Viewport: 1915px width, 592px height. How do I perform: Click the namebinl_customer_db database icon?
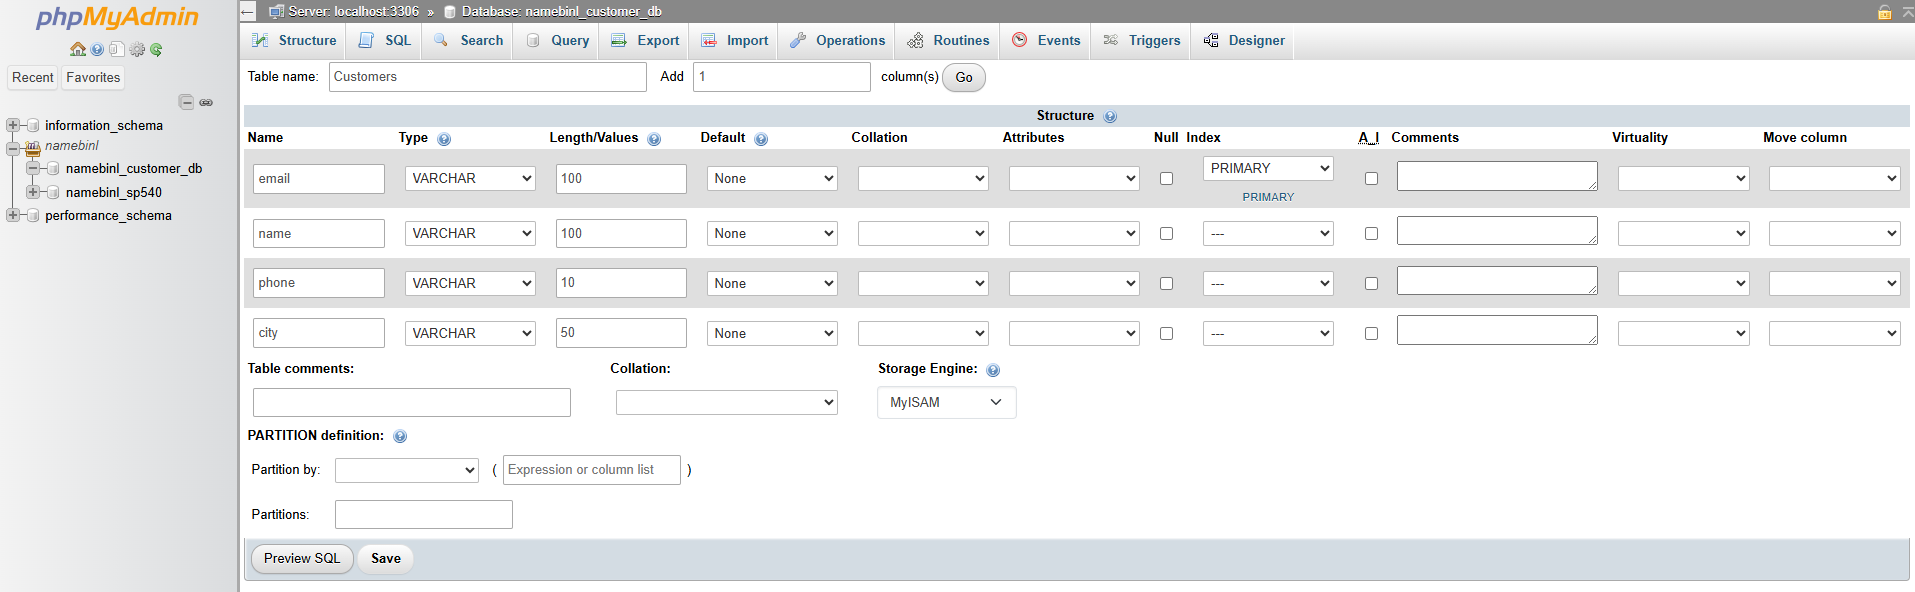tap(53, 168)
